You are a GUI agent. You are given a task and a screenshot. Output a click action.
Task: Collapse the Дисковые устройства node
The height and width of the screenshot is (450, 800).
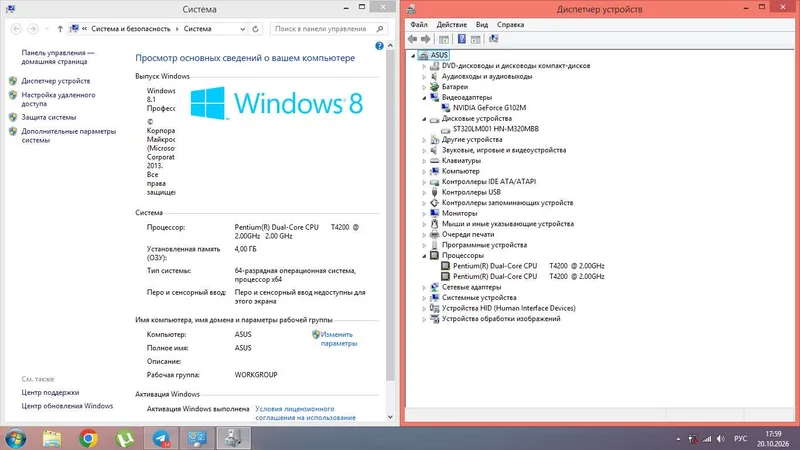424,119
